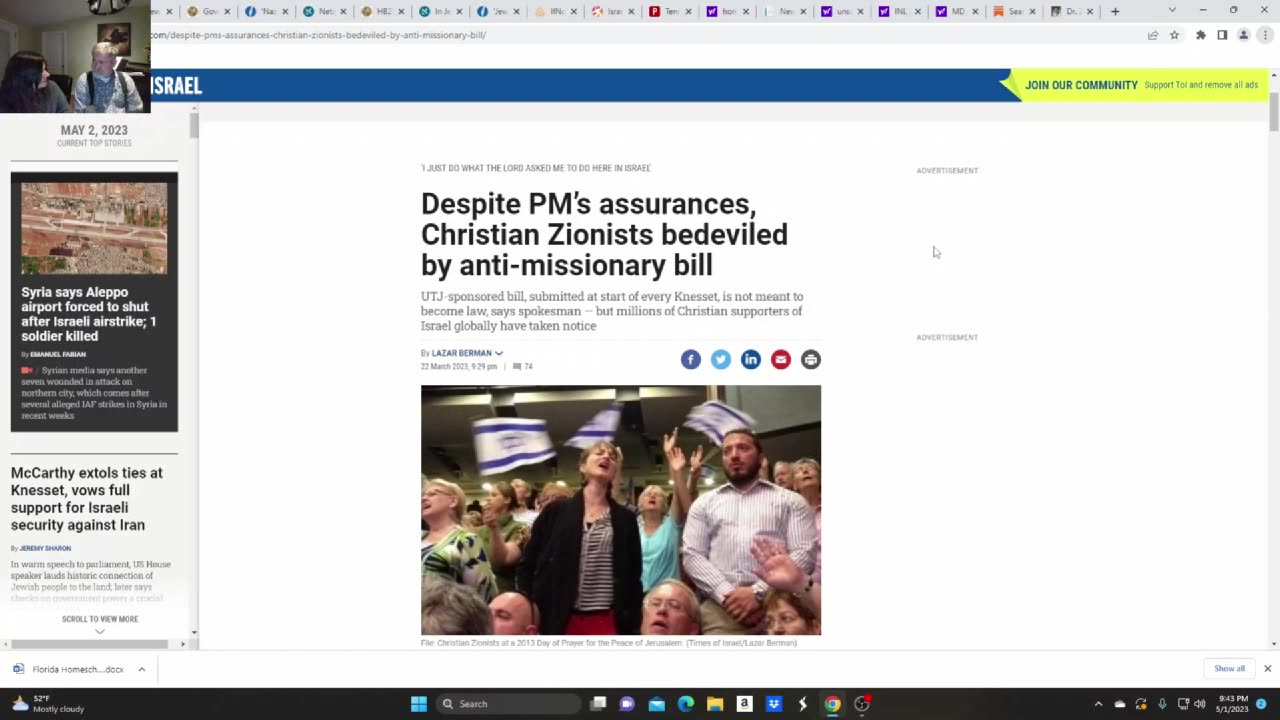Click the microphone tray icon
This screenshot has width=1280, height=720.
1162,704
